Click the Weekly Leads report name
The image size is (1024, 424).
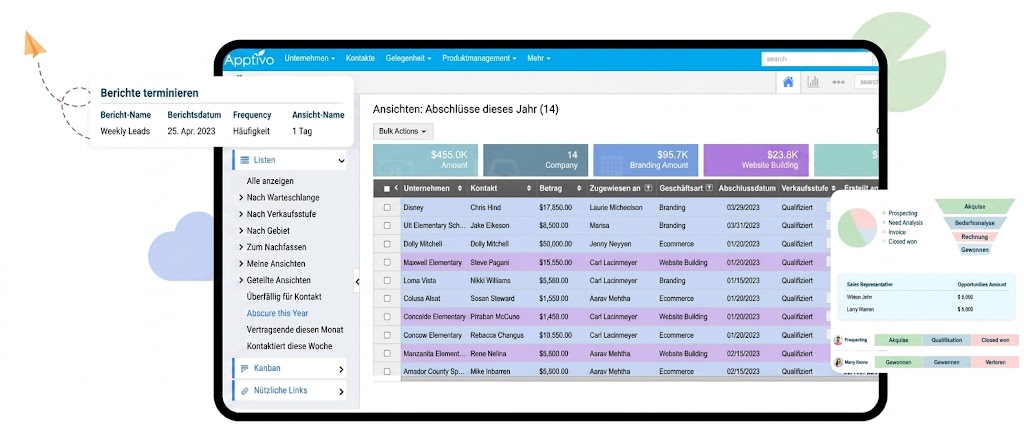point(125,131)
